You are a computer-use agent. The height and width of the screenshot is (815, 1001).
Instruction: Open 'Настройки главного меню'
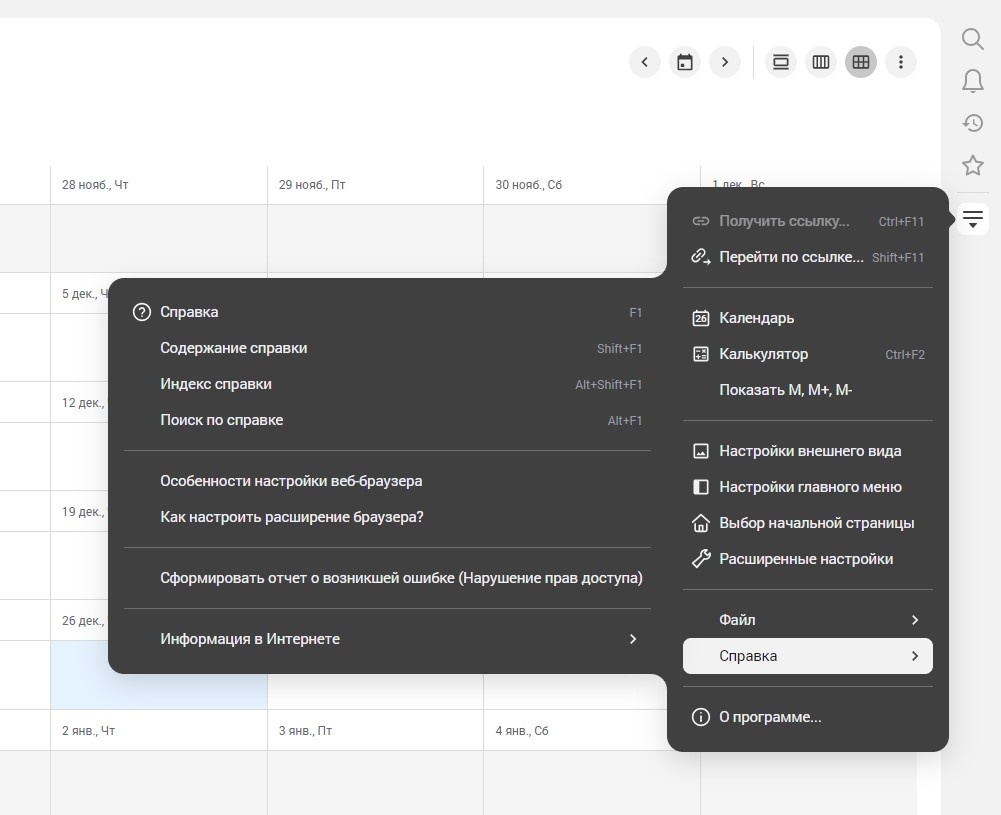click(x=808, y=487)
